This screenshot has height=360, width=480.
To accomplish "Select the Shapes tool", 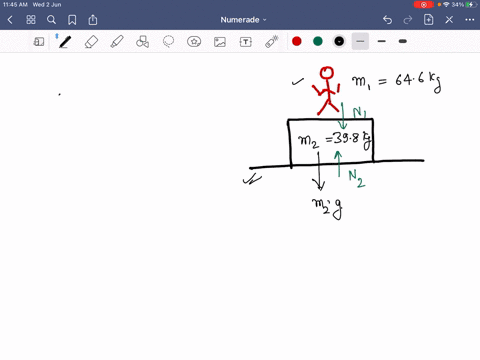I will (142, 42).
